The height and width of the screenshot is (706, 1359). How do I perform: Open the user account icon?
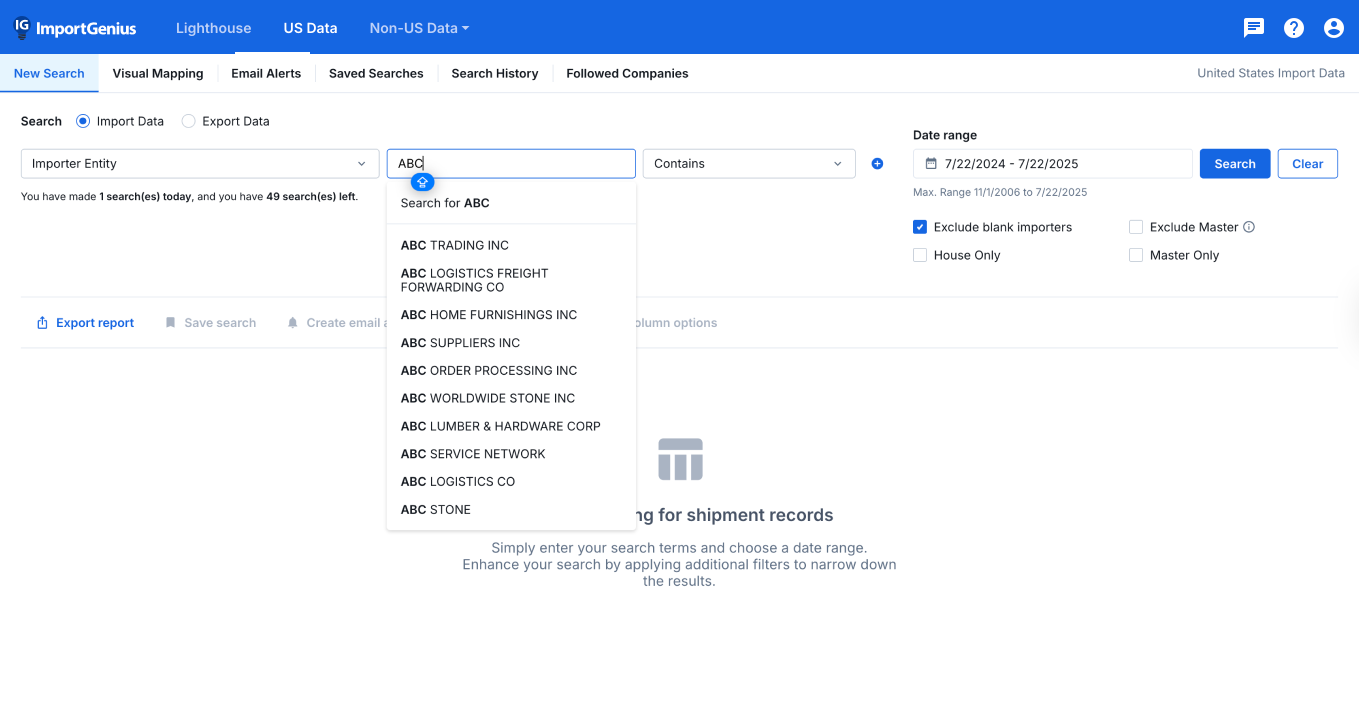click(x=1333, y=27)
